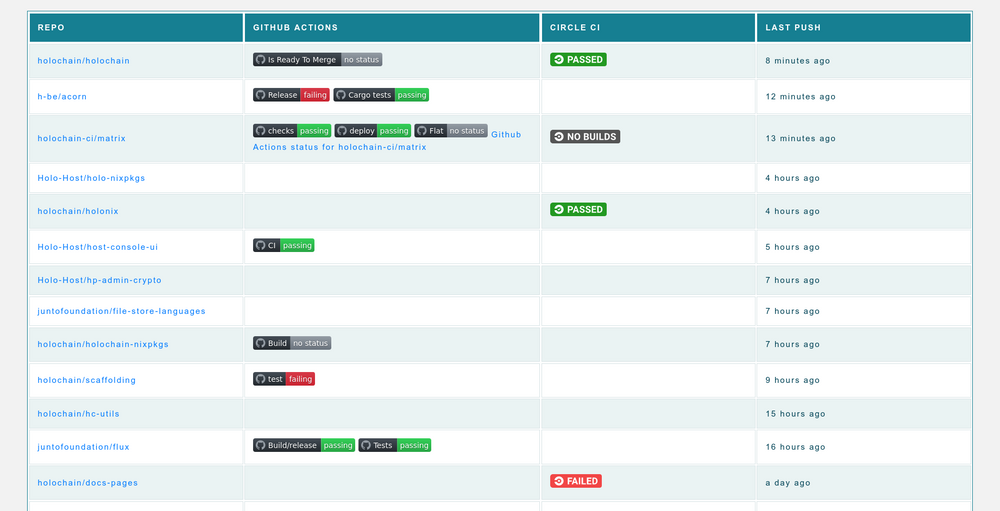Viewport: 1000px width, 511px height.
Task: Click the checks passing badge
Action: (x=291, y=131)
